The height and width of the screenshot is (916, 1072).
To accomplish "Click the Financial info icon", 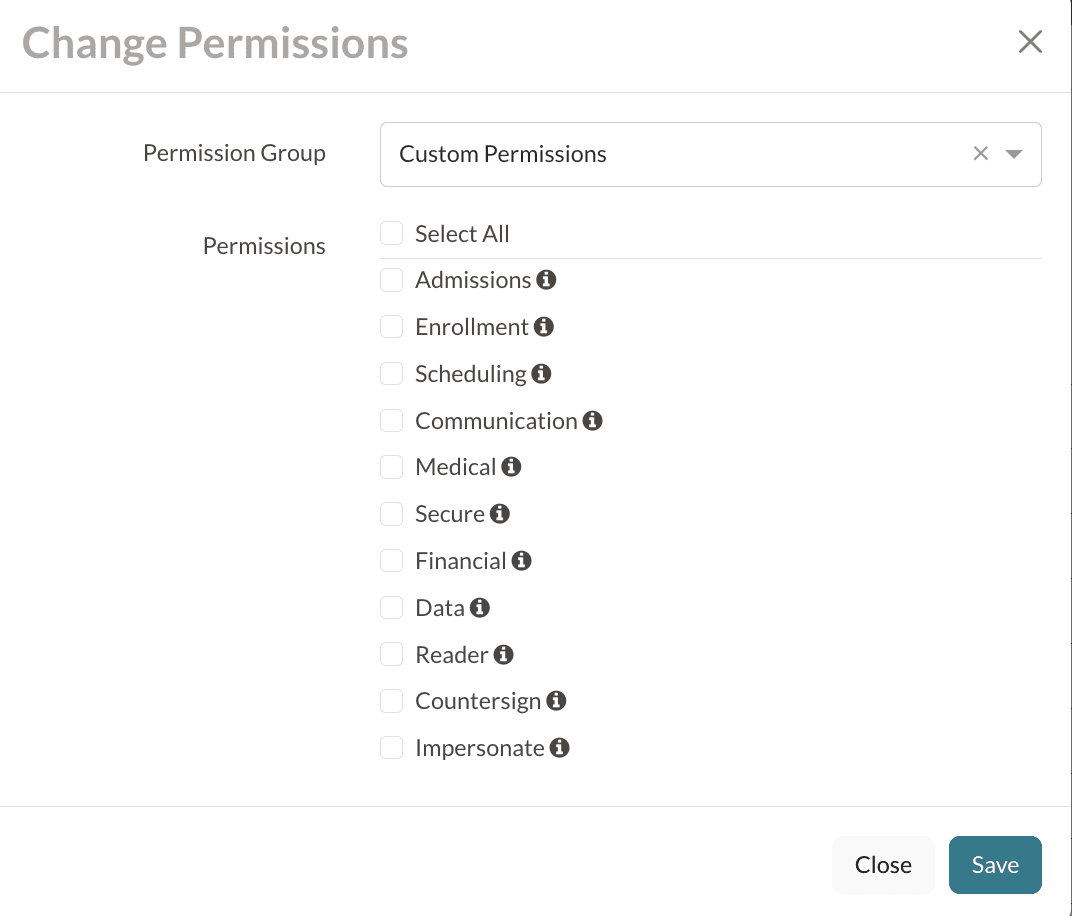I will coord(521,561).
